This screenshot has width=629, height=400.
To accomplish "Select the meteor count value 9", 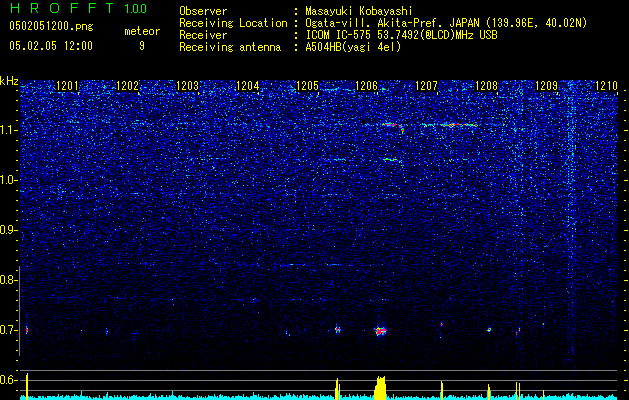I will (142, 46).
